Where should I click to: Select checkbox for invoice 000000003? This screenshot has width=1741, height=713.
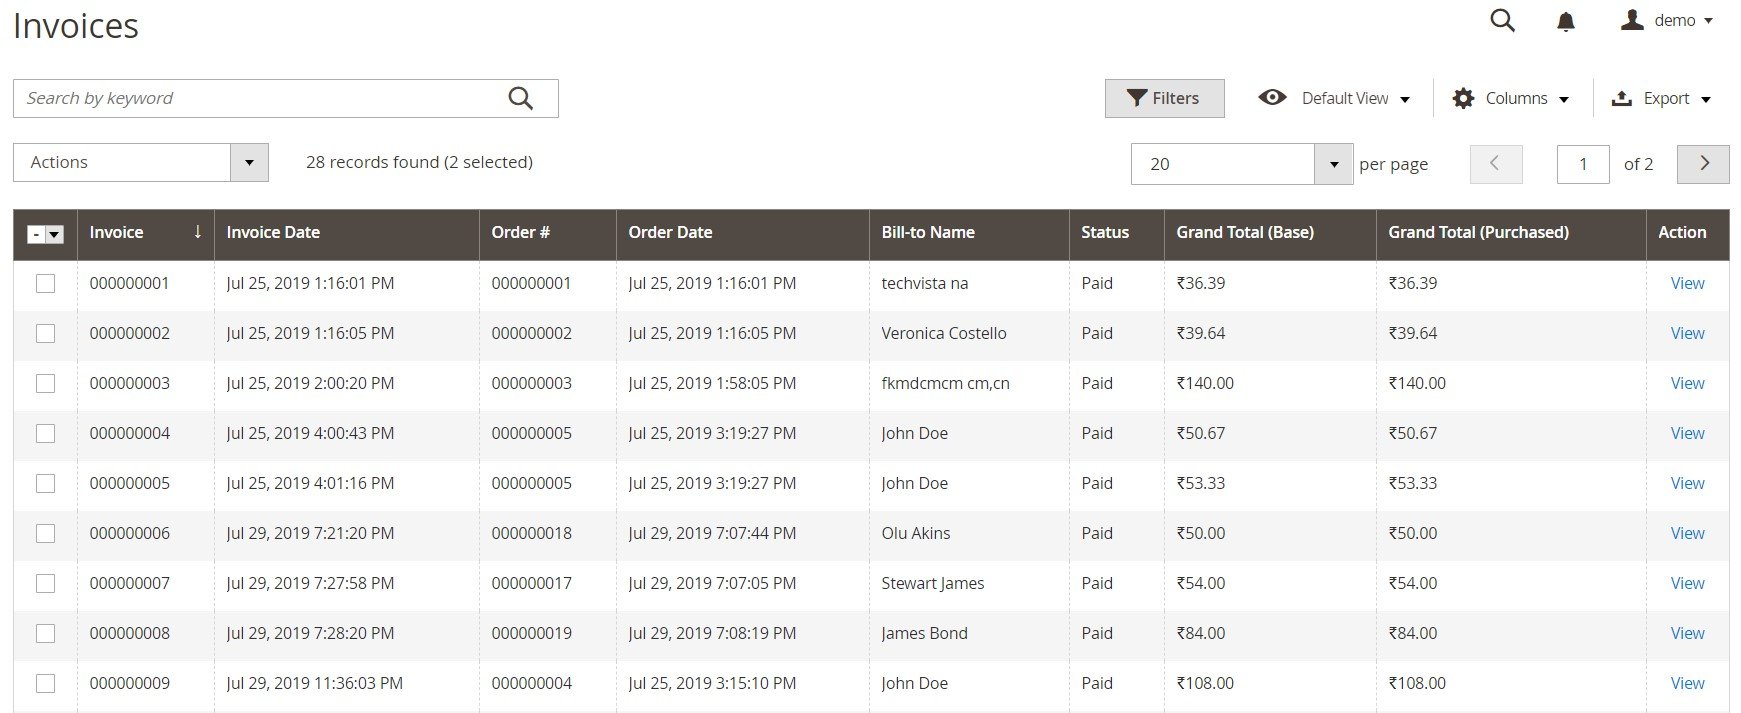[45, 384]
